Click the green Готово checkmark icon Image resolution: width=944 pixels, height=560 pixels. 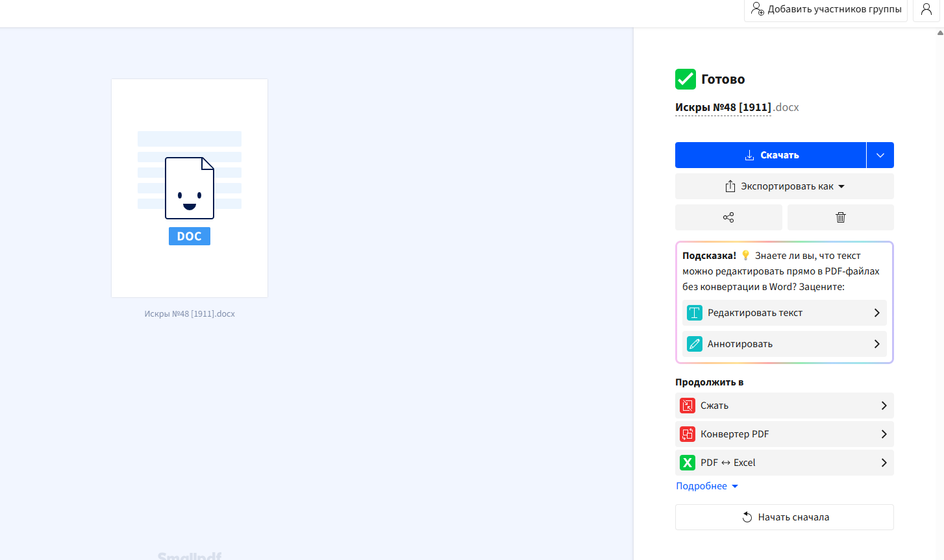pos(686,79)
